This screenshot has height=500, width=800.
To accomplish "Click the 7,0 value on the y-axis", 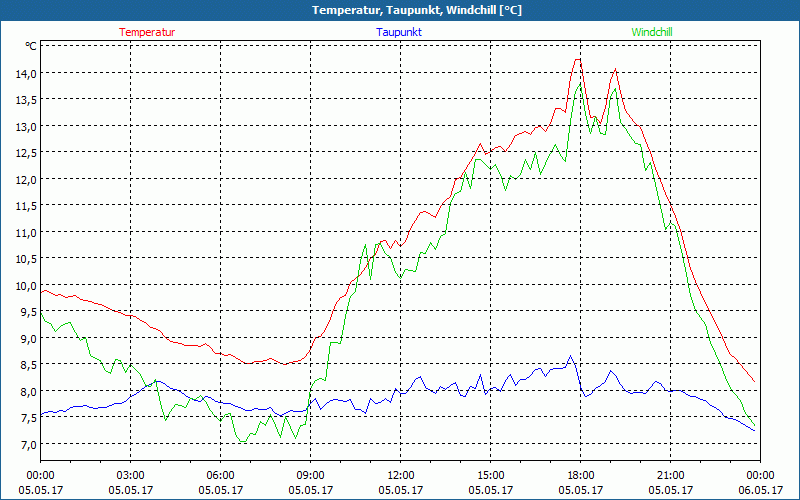I will click(28, 444).
